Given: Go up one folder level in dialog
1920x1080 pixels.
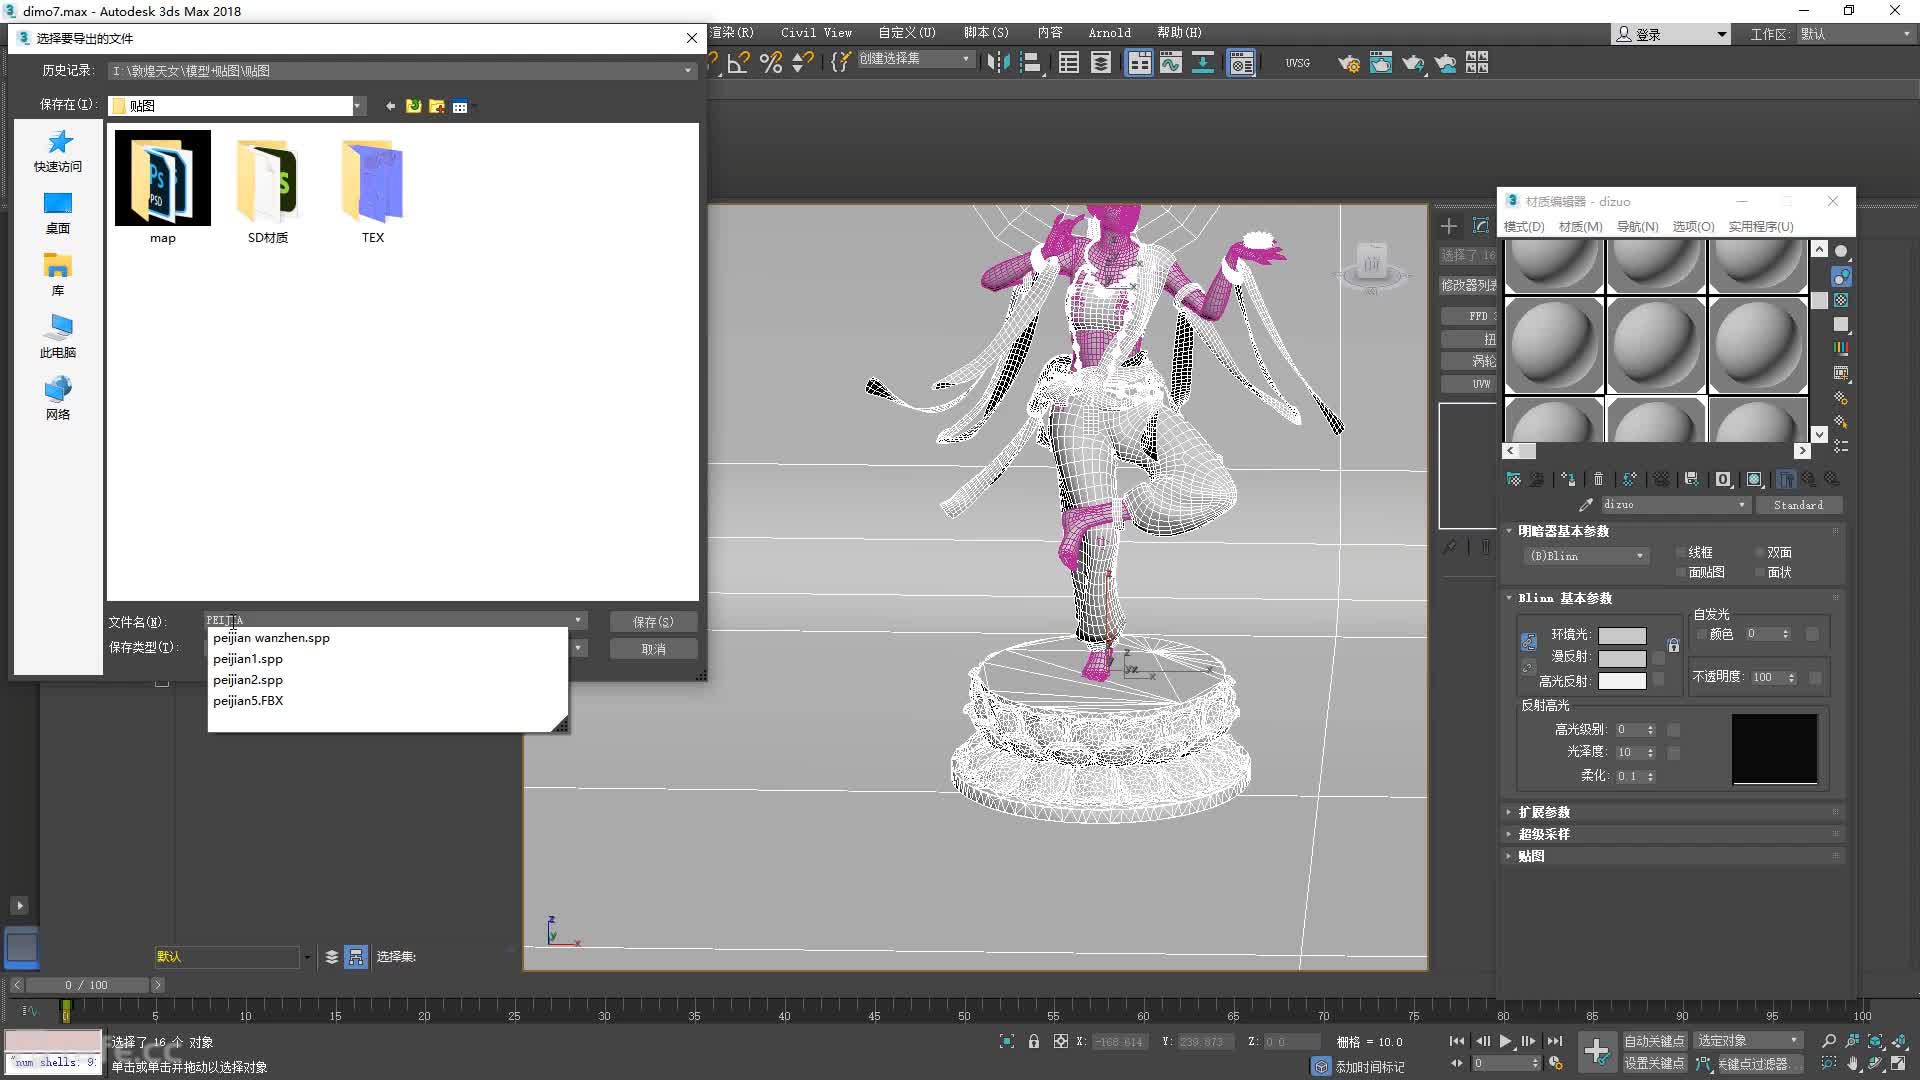Looking at the screenshot, I should point(413,106).
